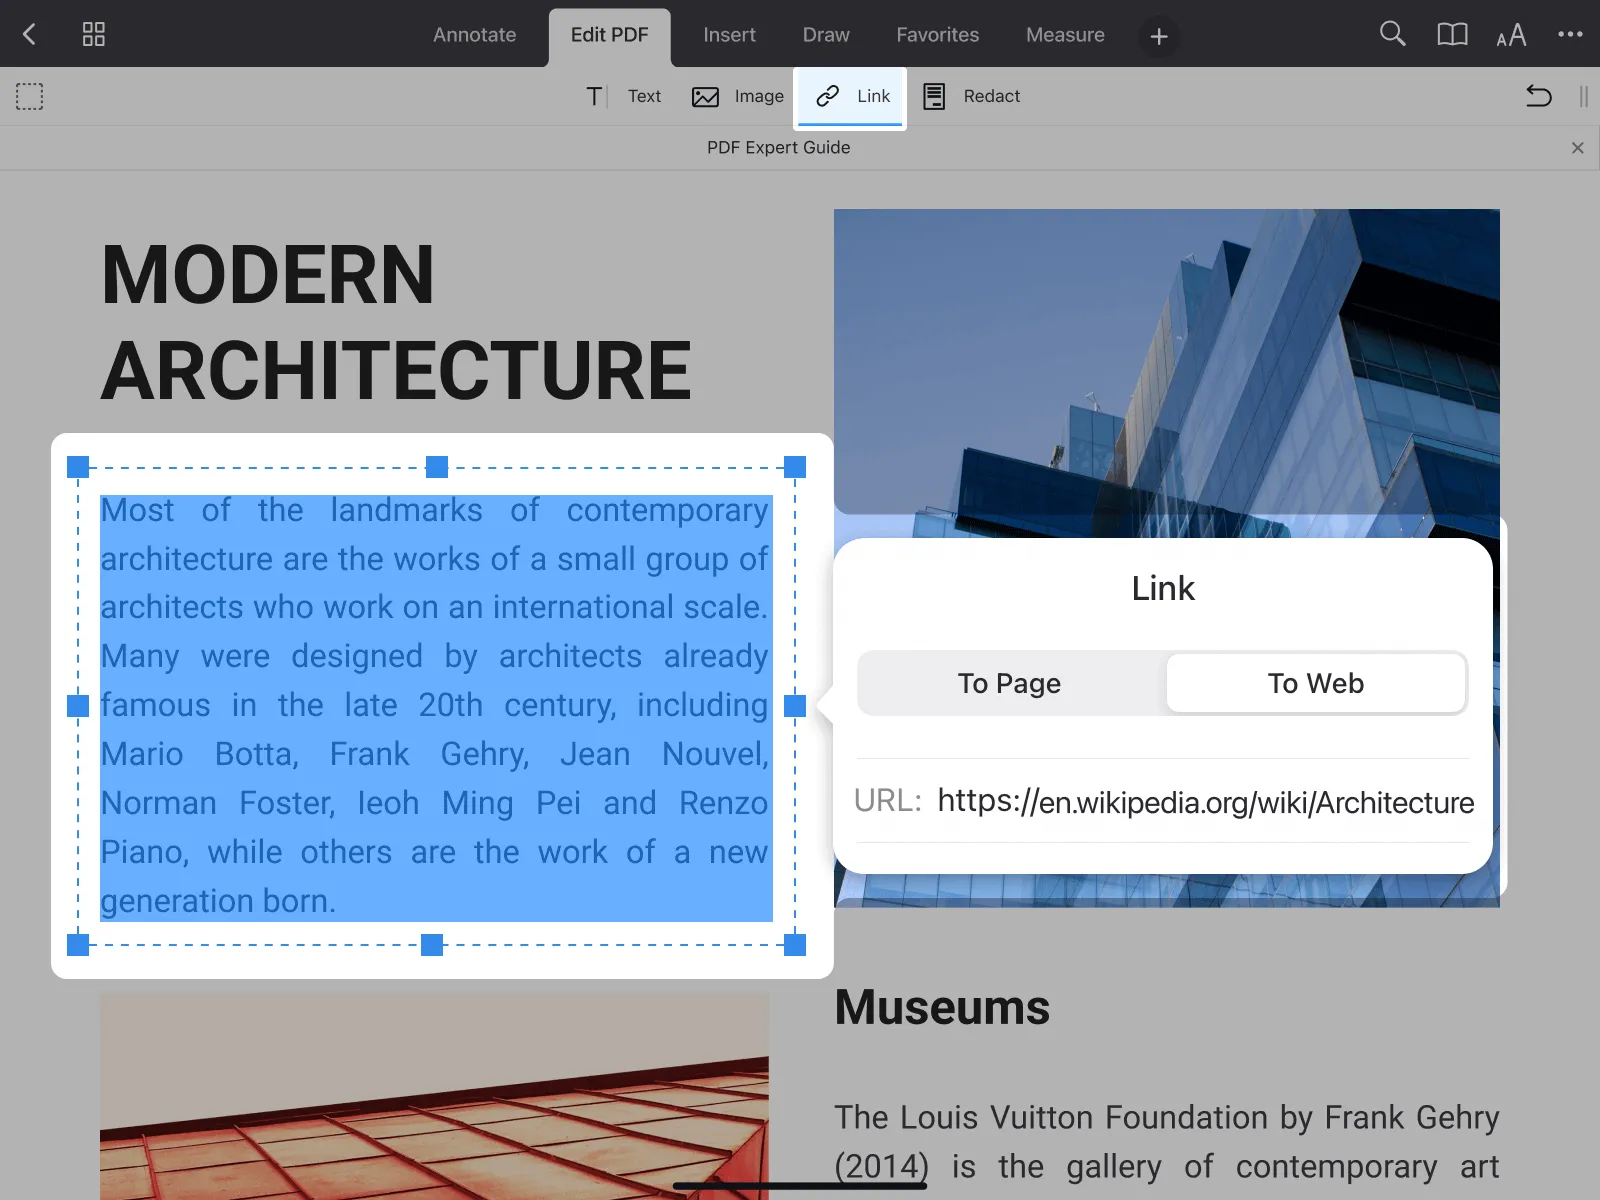Open the reading/book view icon
Screen dimensions: 1600x1200
(1452, 34)
